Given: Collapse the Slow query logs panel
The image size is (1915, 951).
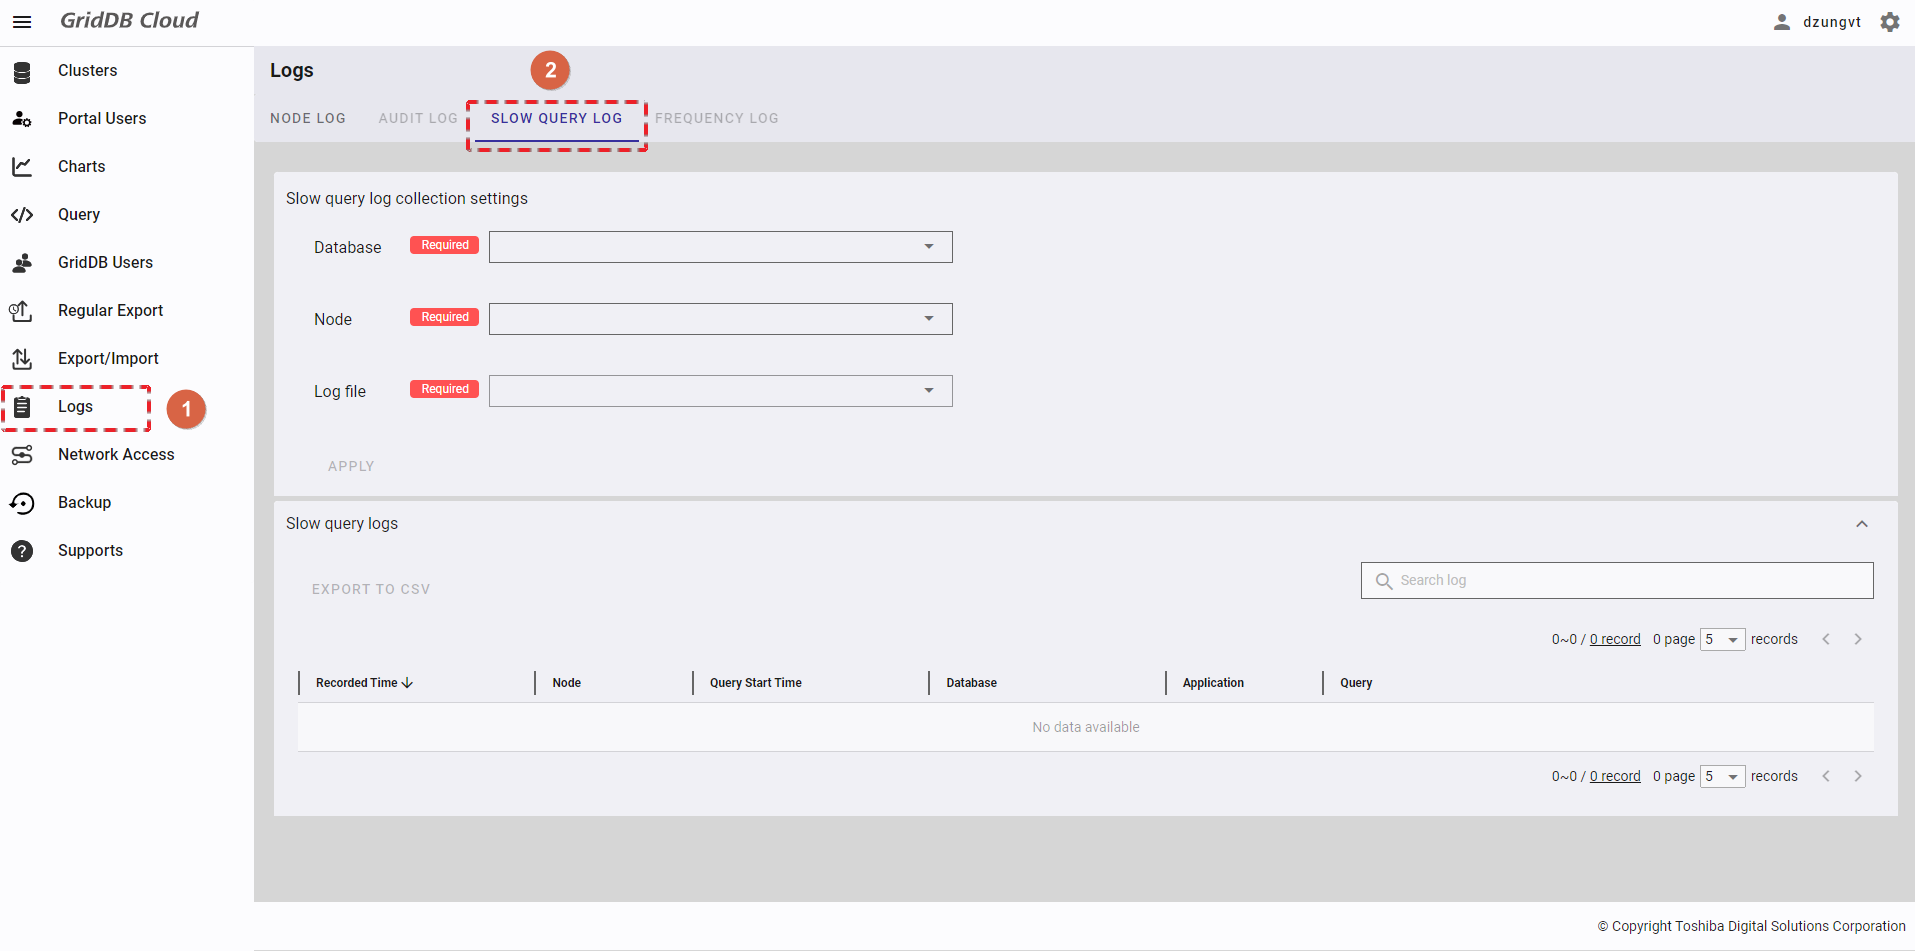Looking at the screenshot, I should tap(1862, 524).
